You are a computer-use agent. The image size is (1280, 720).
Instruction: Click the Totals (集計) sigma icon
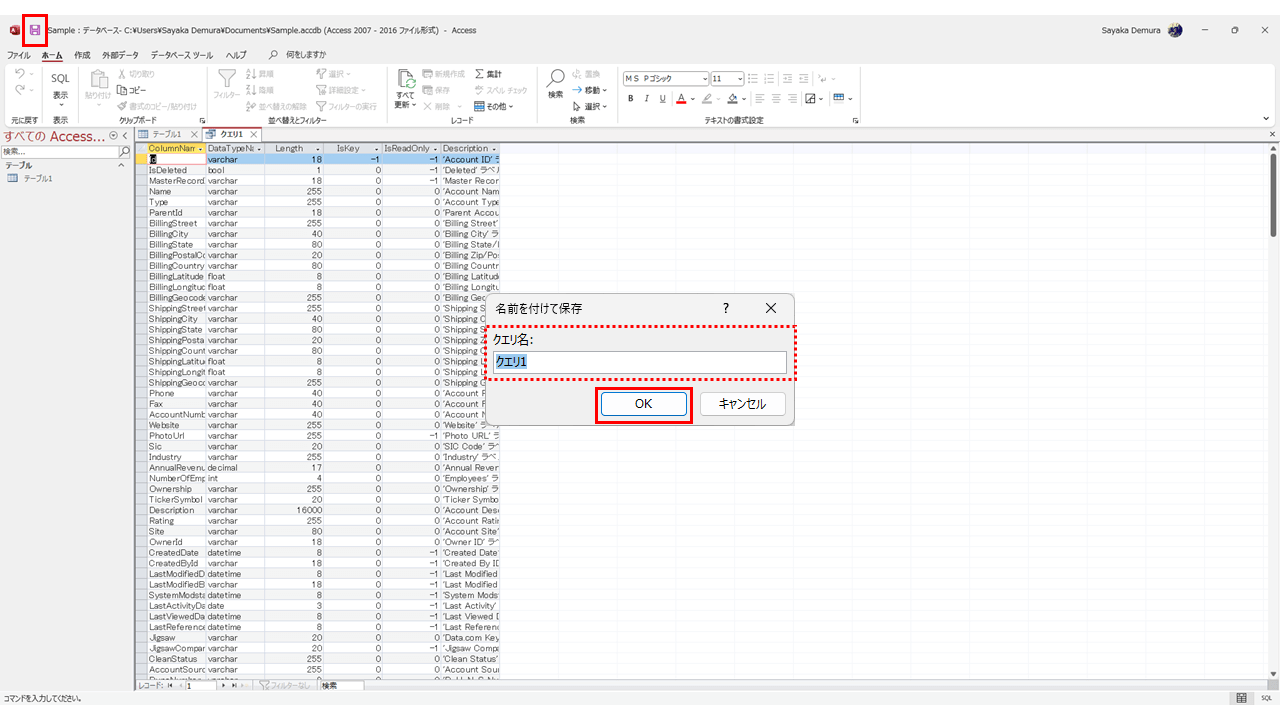coord(480,74)
